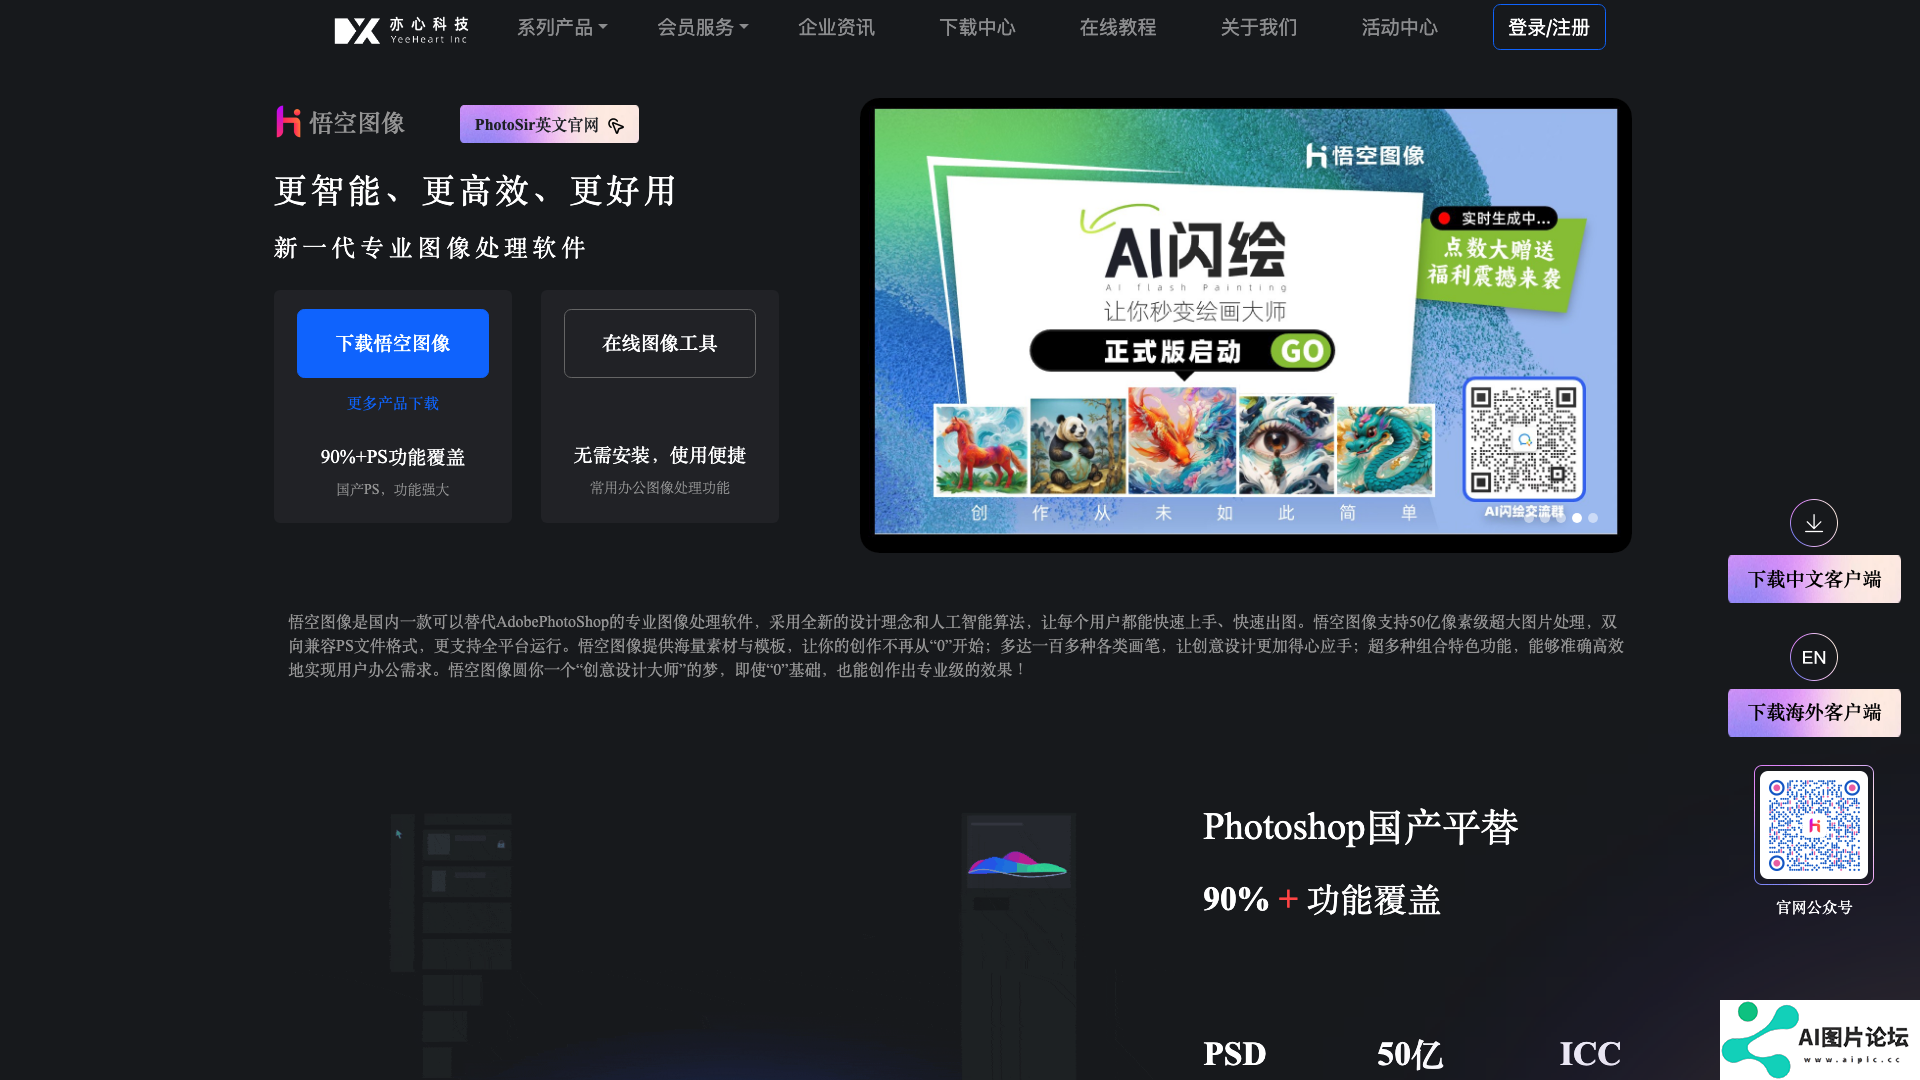1920x1080 pixels.
Task: Open the 更多产品下载 link
Action: [x=393, y=403]
